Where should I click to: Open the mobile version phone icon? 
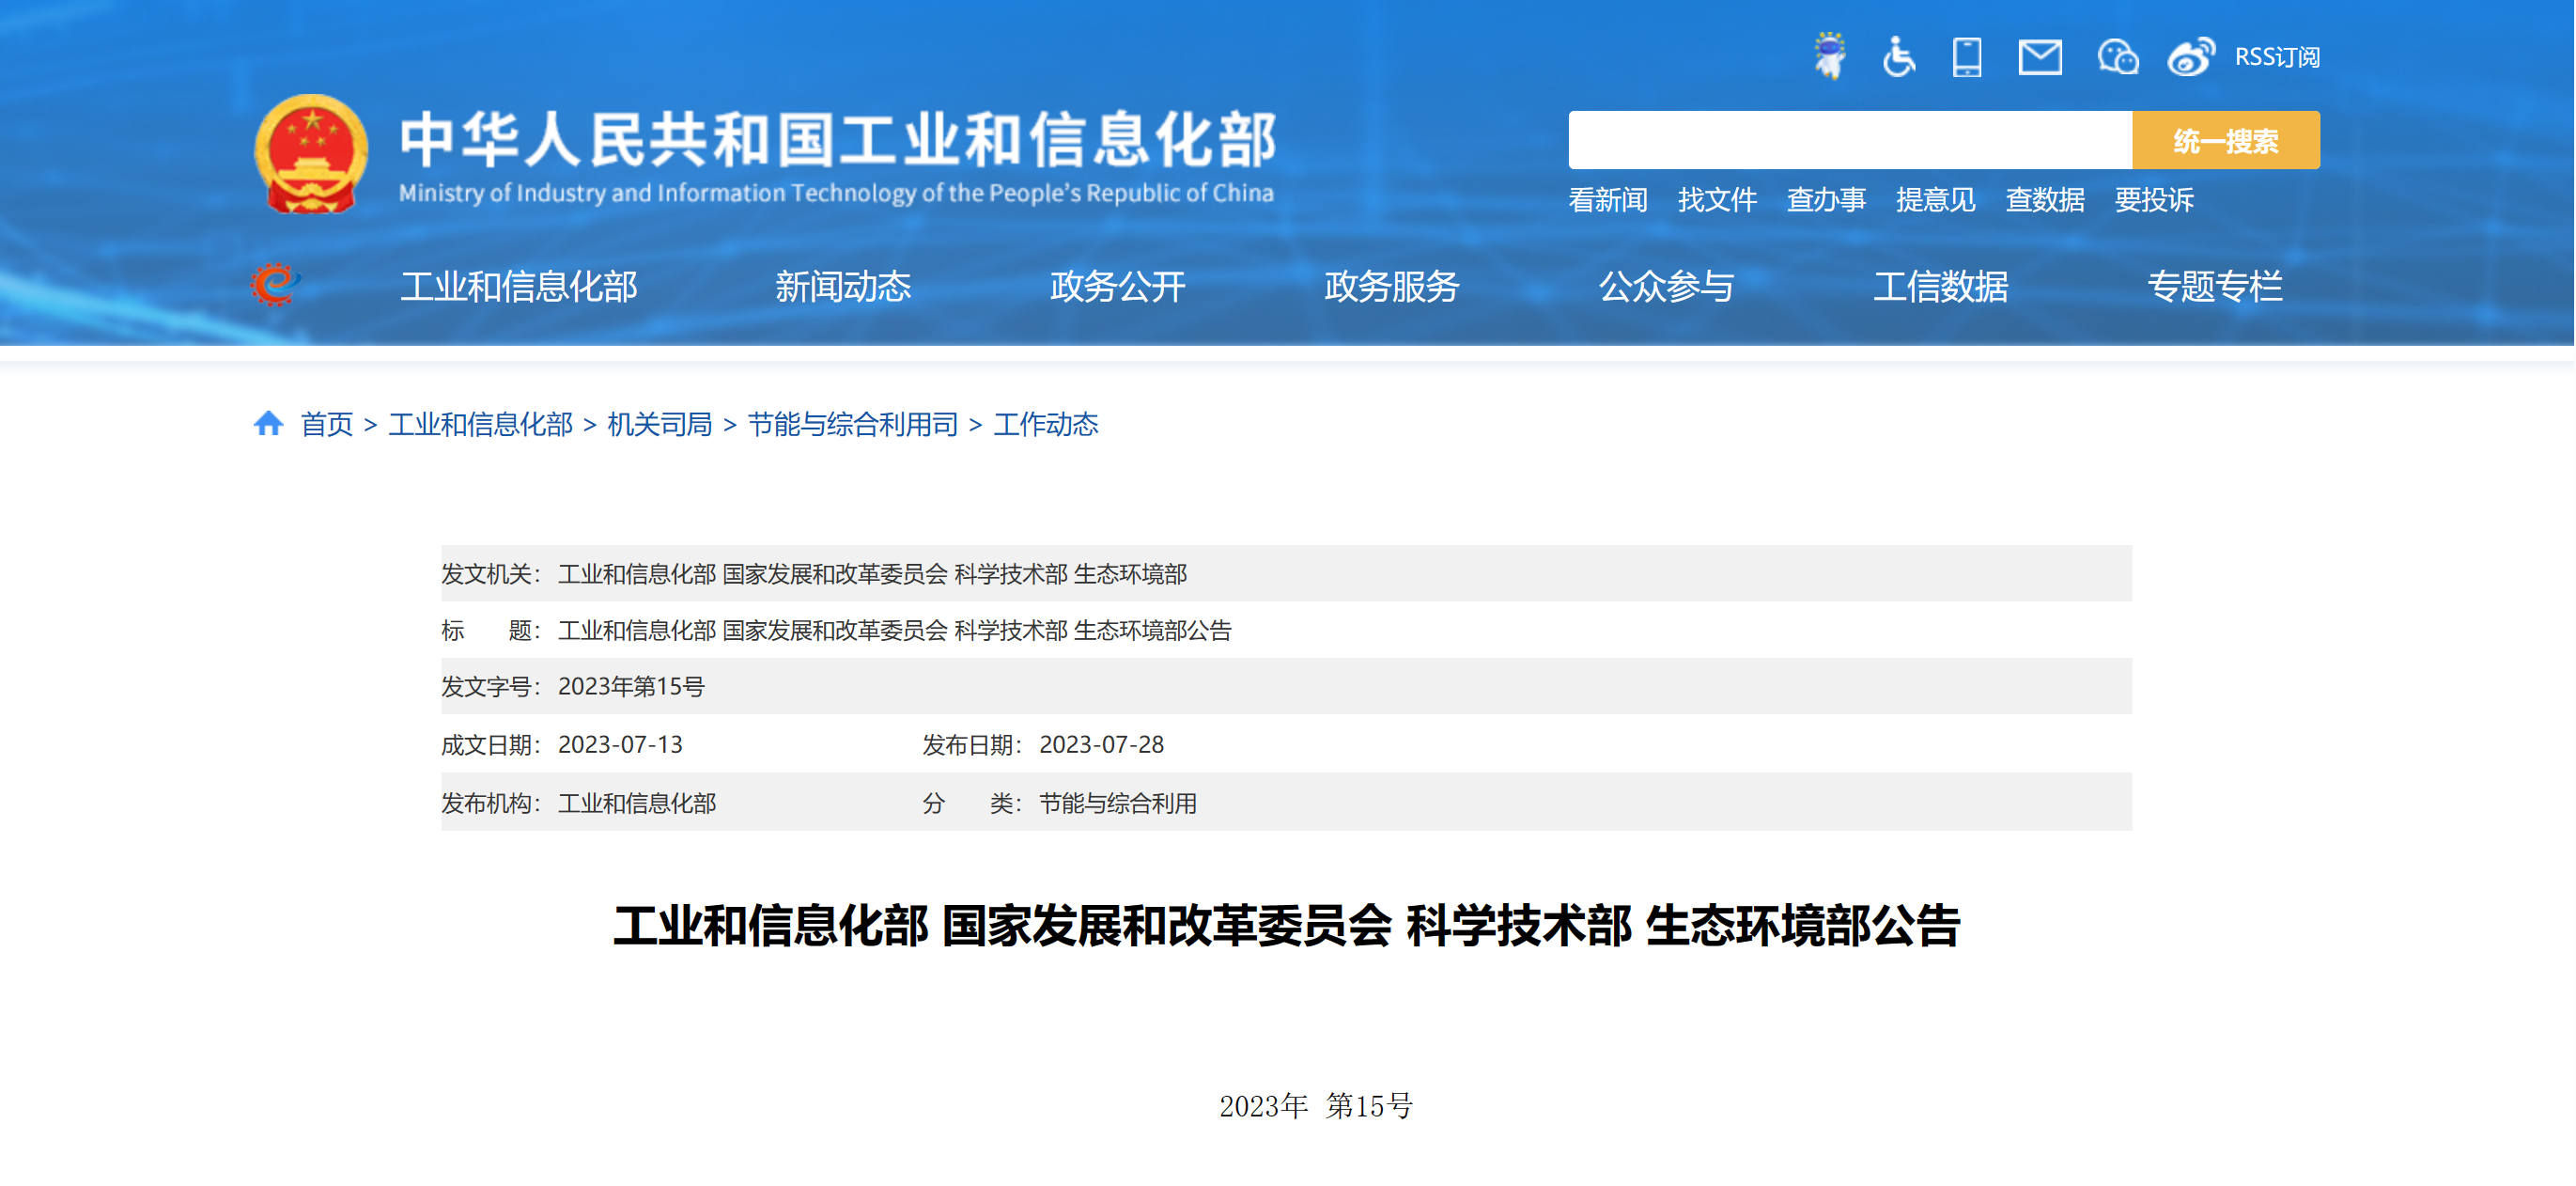(1967, 57)
